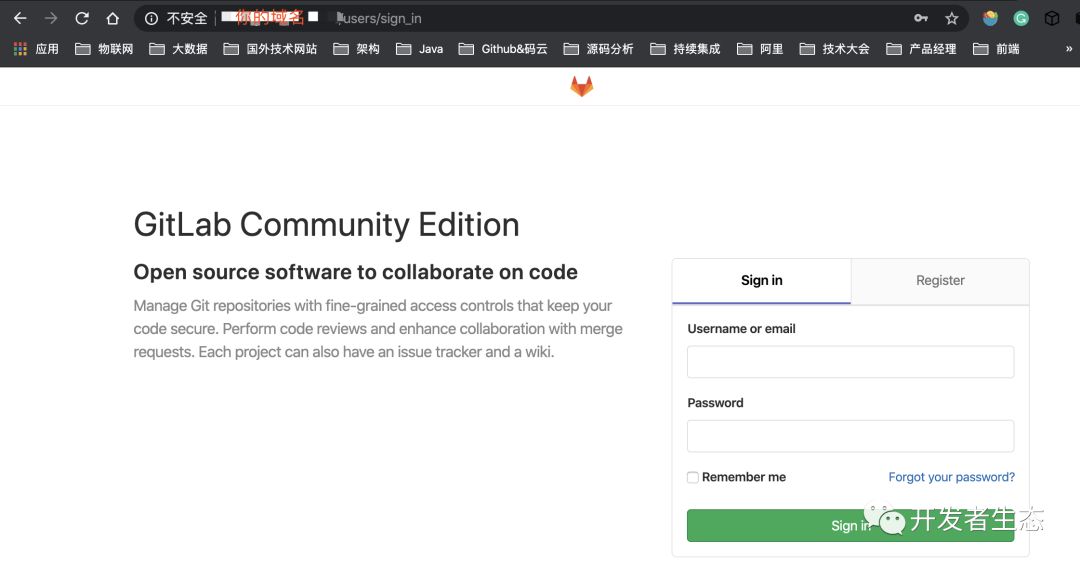Focus the Username or email field
The height and width of the screenshot is (567, 1080).
click(850, 362)
